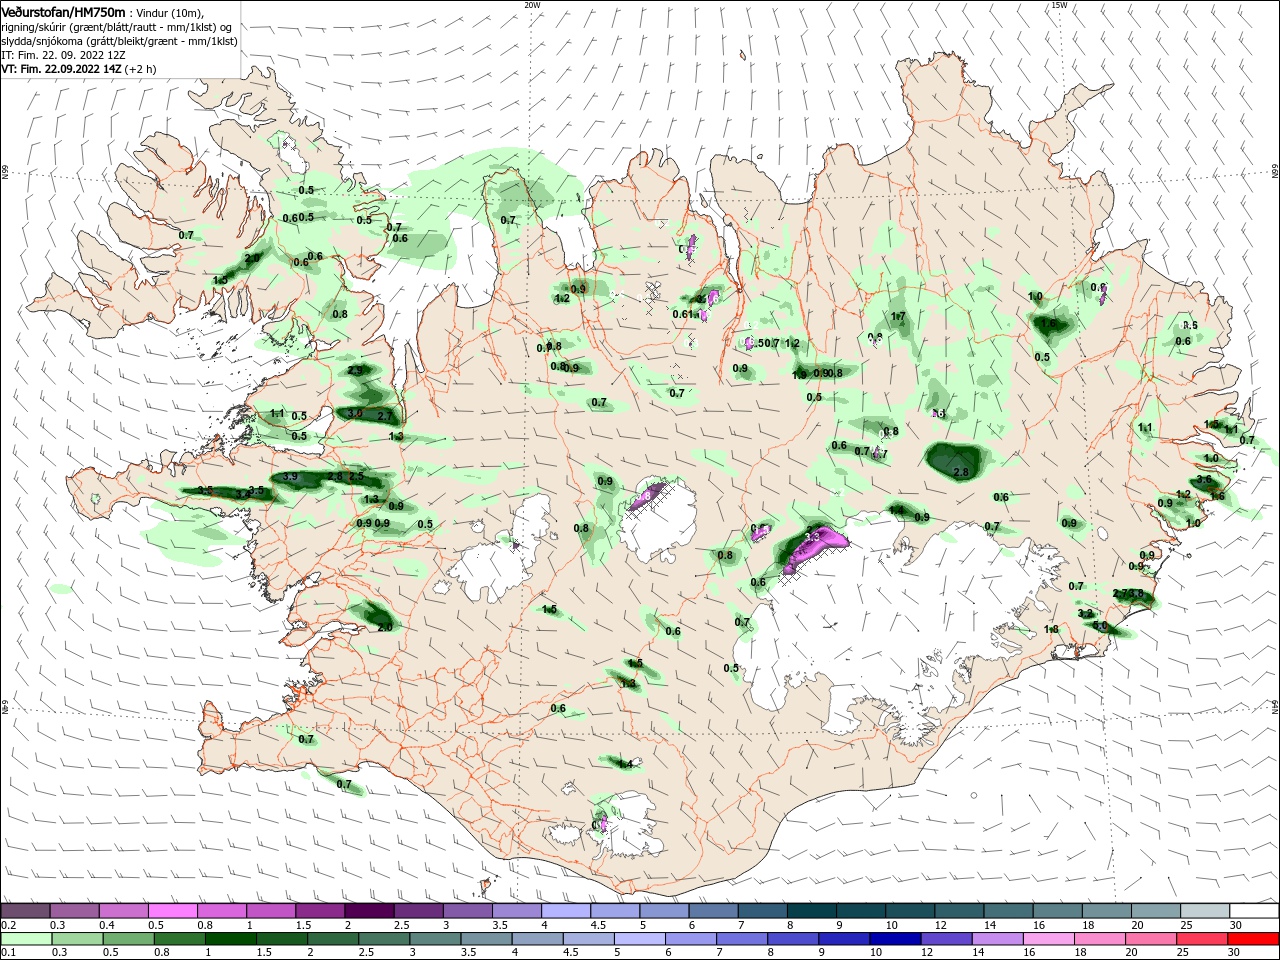Choose the white 30 swatch in purple row
Image resolution: width=1280 pixels, height=960 pixels.
(1254, 911)
